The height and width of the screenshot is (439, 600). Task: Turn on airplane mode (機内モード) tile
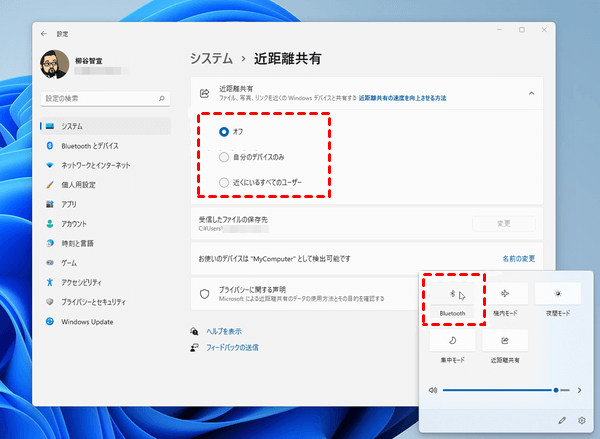(505, 295)
